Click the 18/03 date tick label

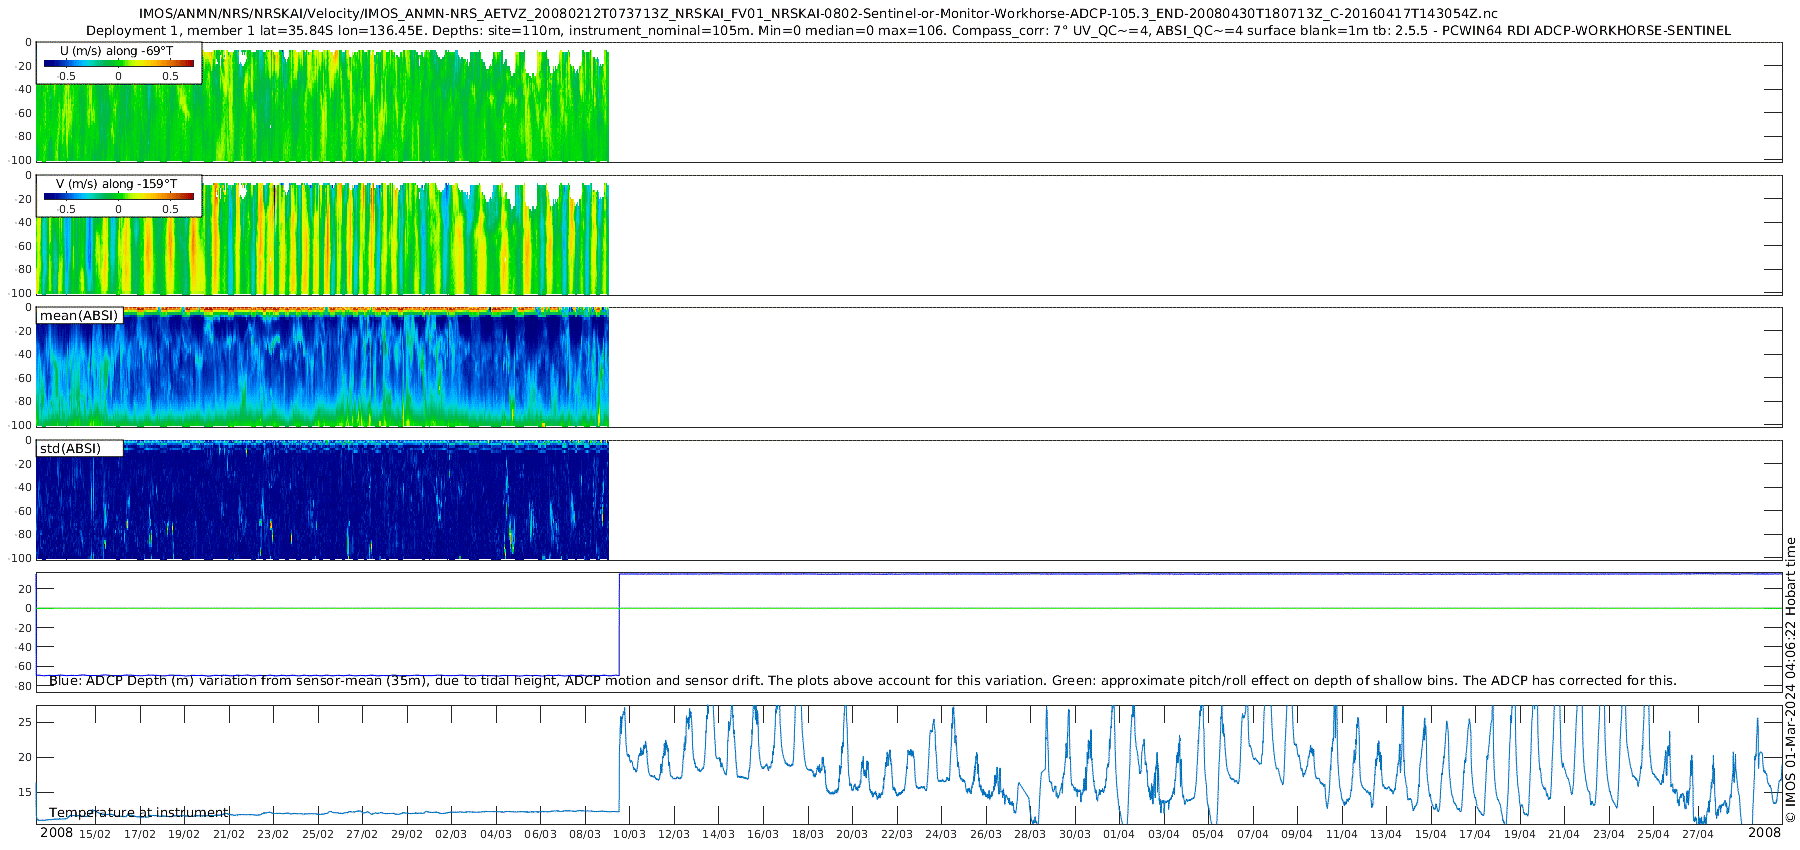[x=808, y=834]
